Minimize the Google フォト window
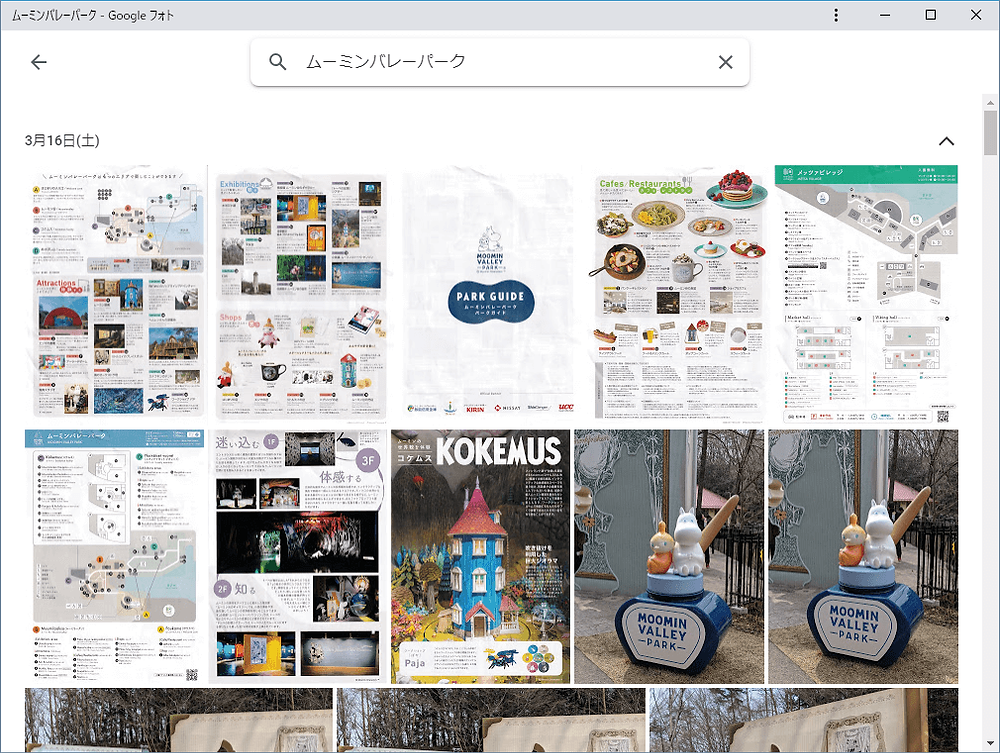This screenshot has width=1000, height=753. click(x=885, y=15)
